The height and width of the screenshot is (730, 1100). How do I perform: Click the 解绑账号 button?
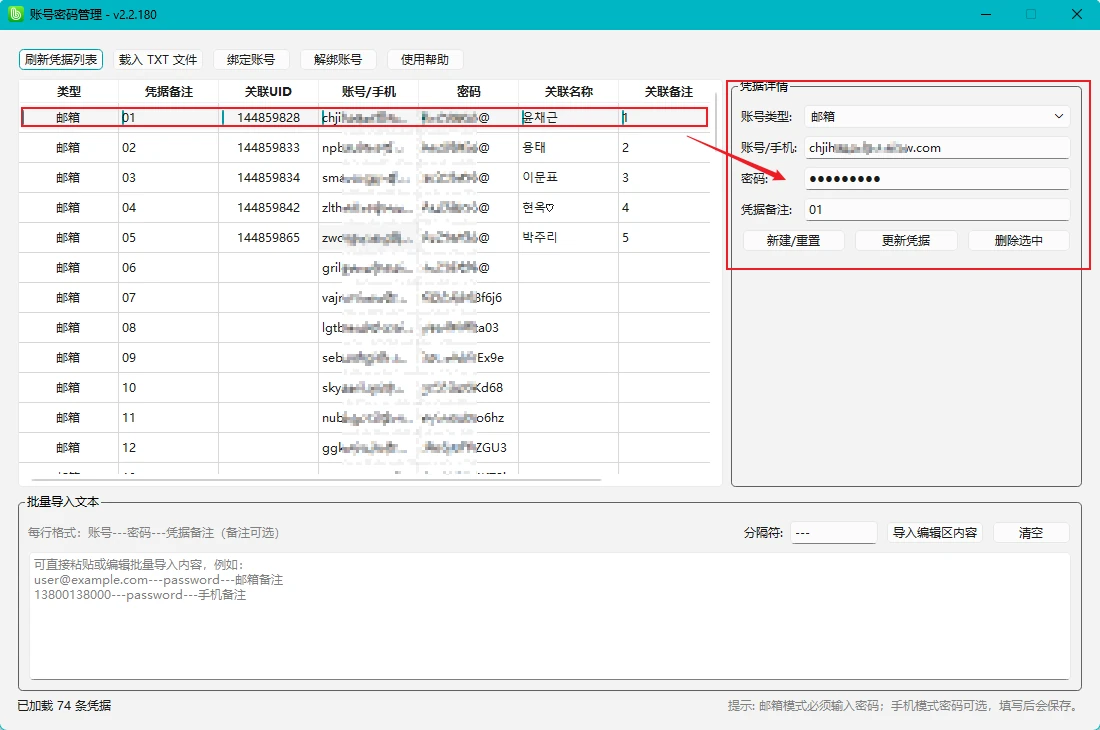(x=338, y=60)
